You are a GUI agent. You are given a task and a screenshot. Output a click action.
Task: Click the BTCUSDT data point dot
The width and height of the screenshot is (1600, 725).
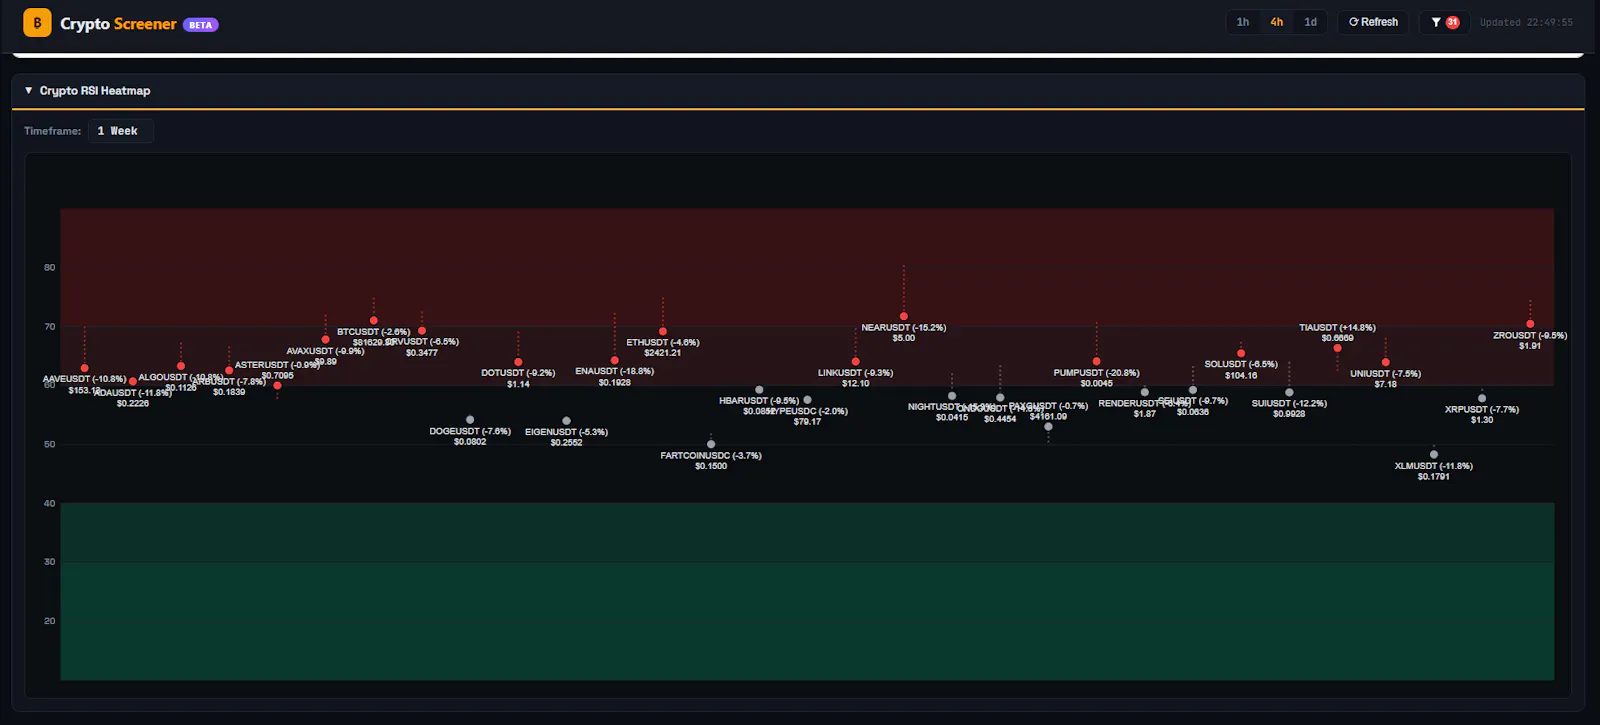[x=374, y=321]
